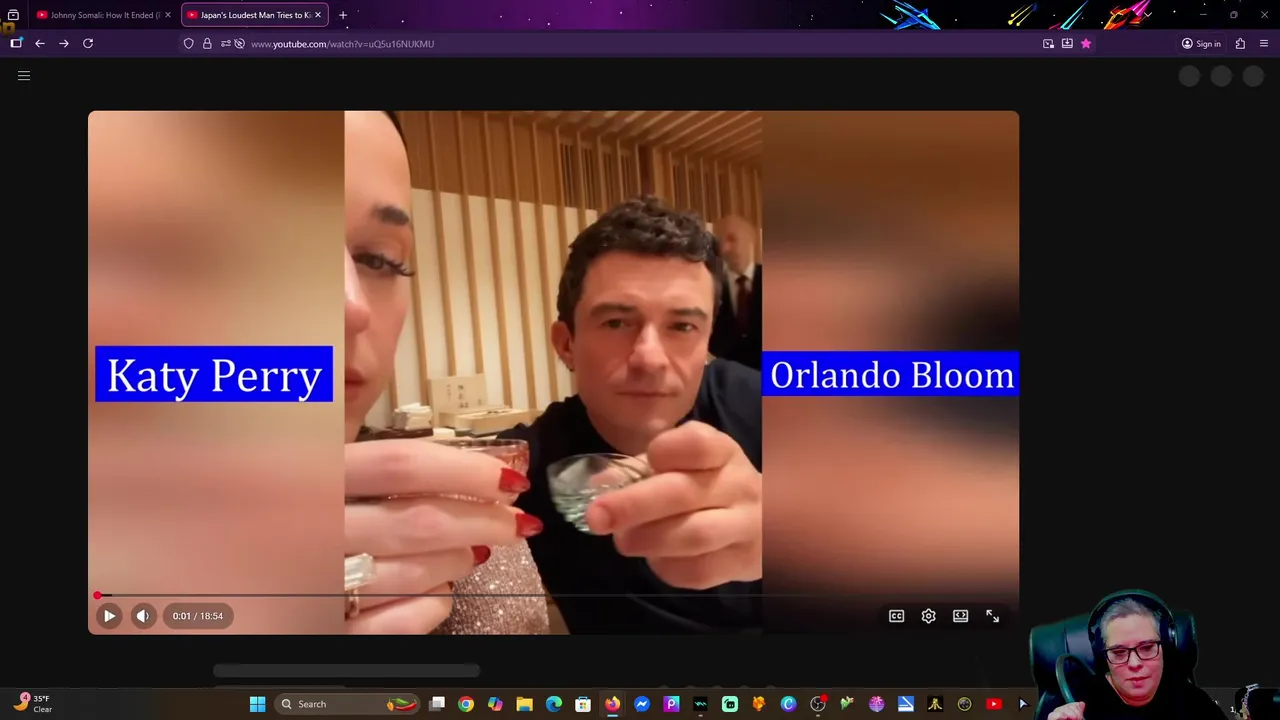Open the YouTube app on the taskbar
The height and width of the screenshot is (720, 1280).
[x=993, y=704]
